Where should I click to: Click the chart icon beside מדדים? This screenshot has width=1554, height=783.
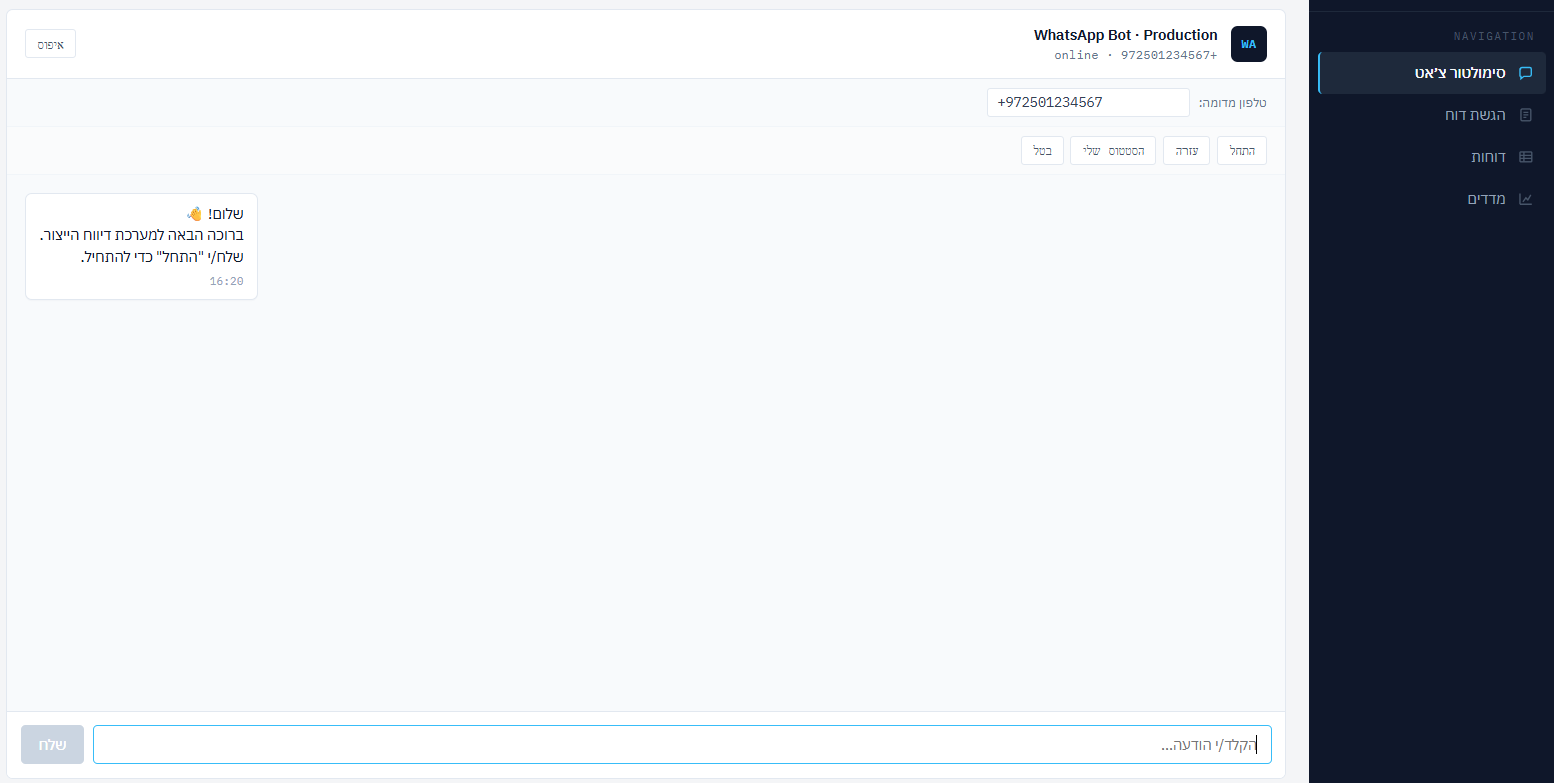(x=1525, y=199)
